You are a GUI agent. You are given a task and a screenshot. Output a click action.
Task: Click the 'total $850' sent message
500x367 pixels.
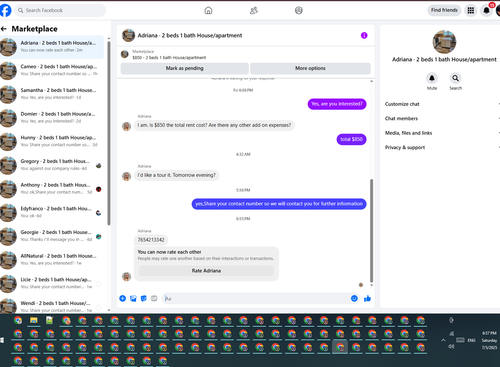click(x=351, y=139)
